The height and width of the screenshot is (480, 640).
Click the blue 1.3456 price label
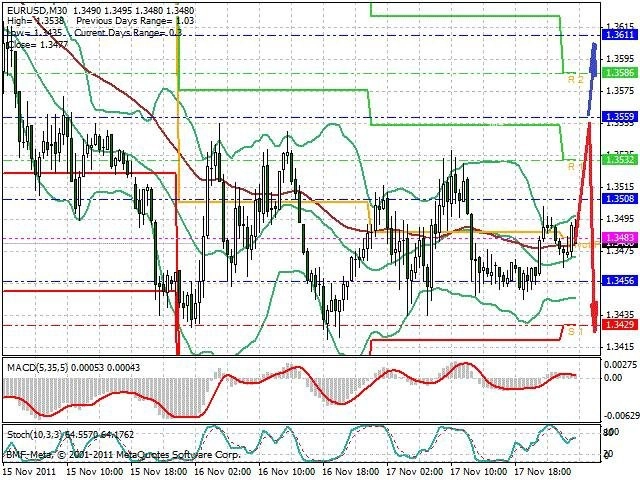click(620, 280)
